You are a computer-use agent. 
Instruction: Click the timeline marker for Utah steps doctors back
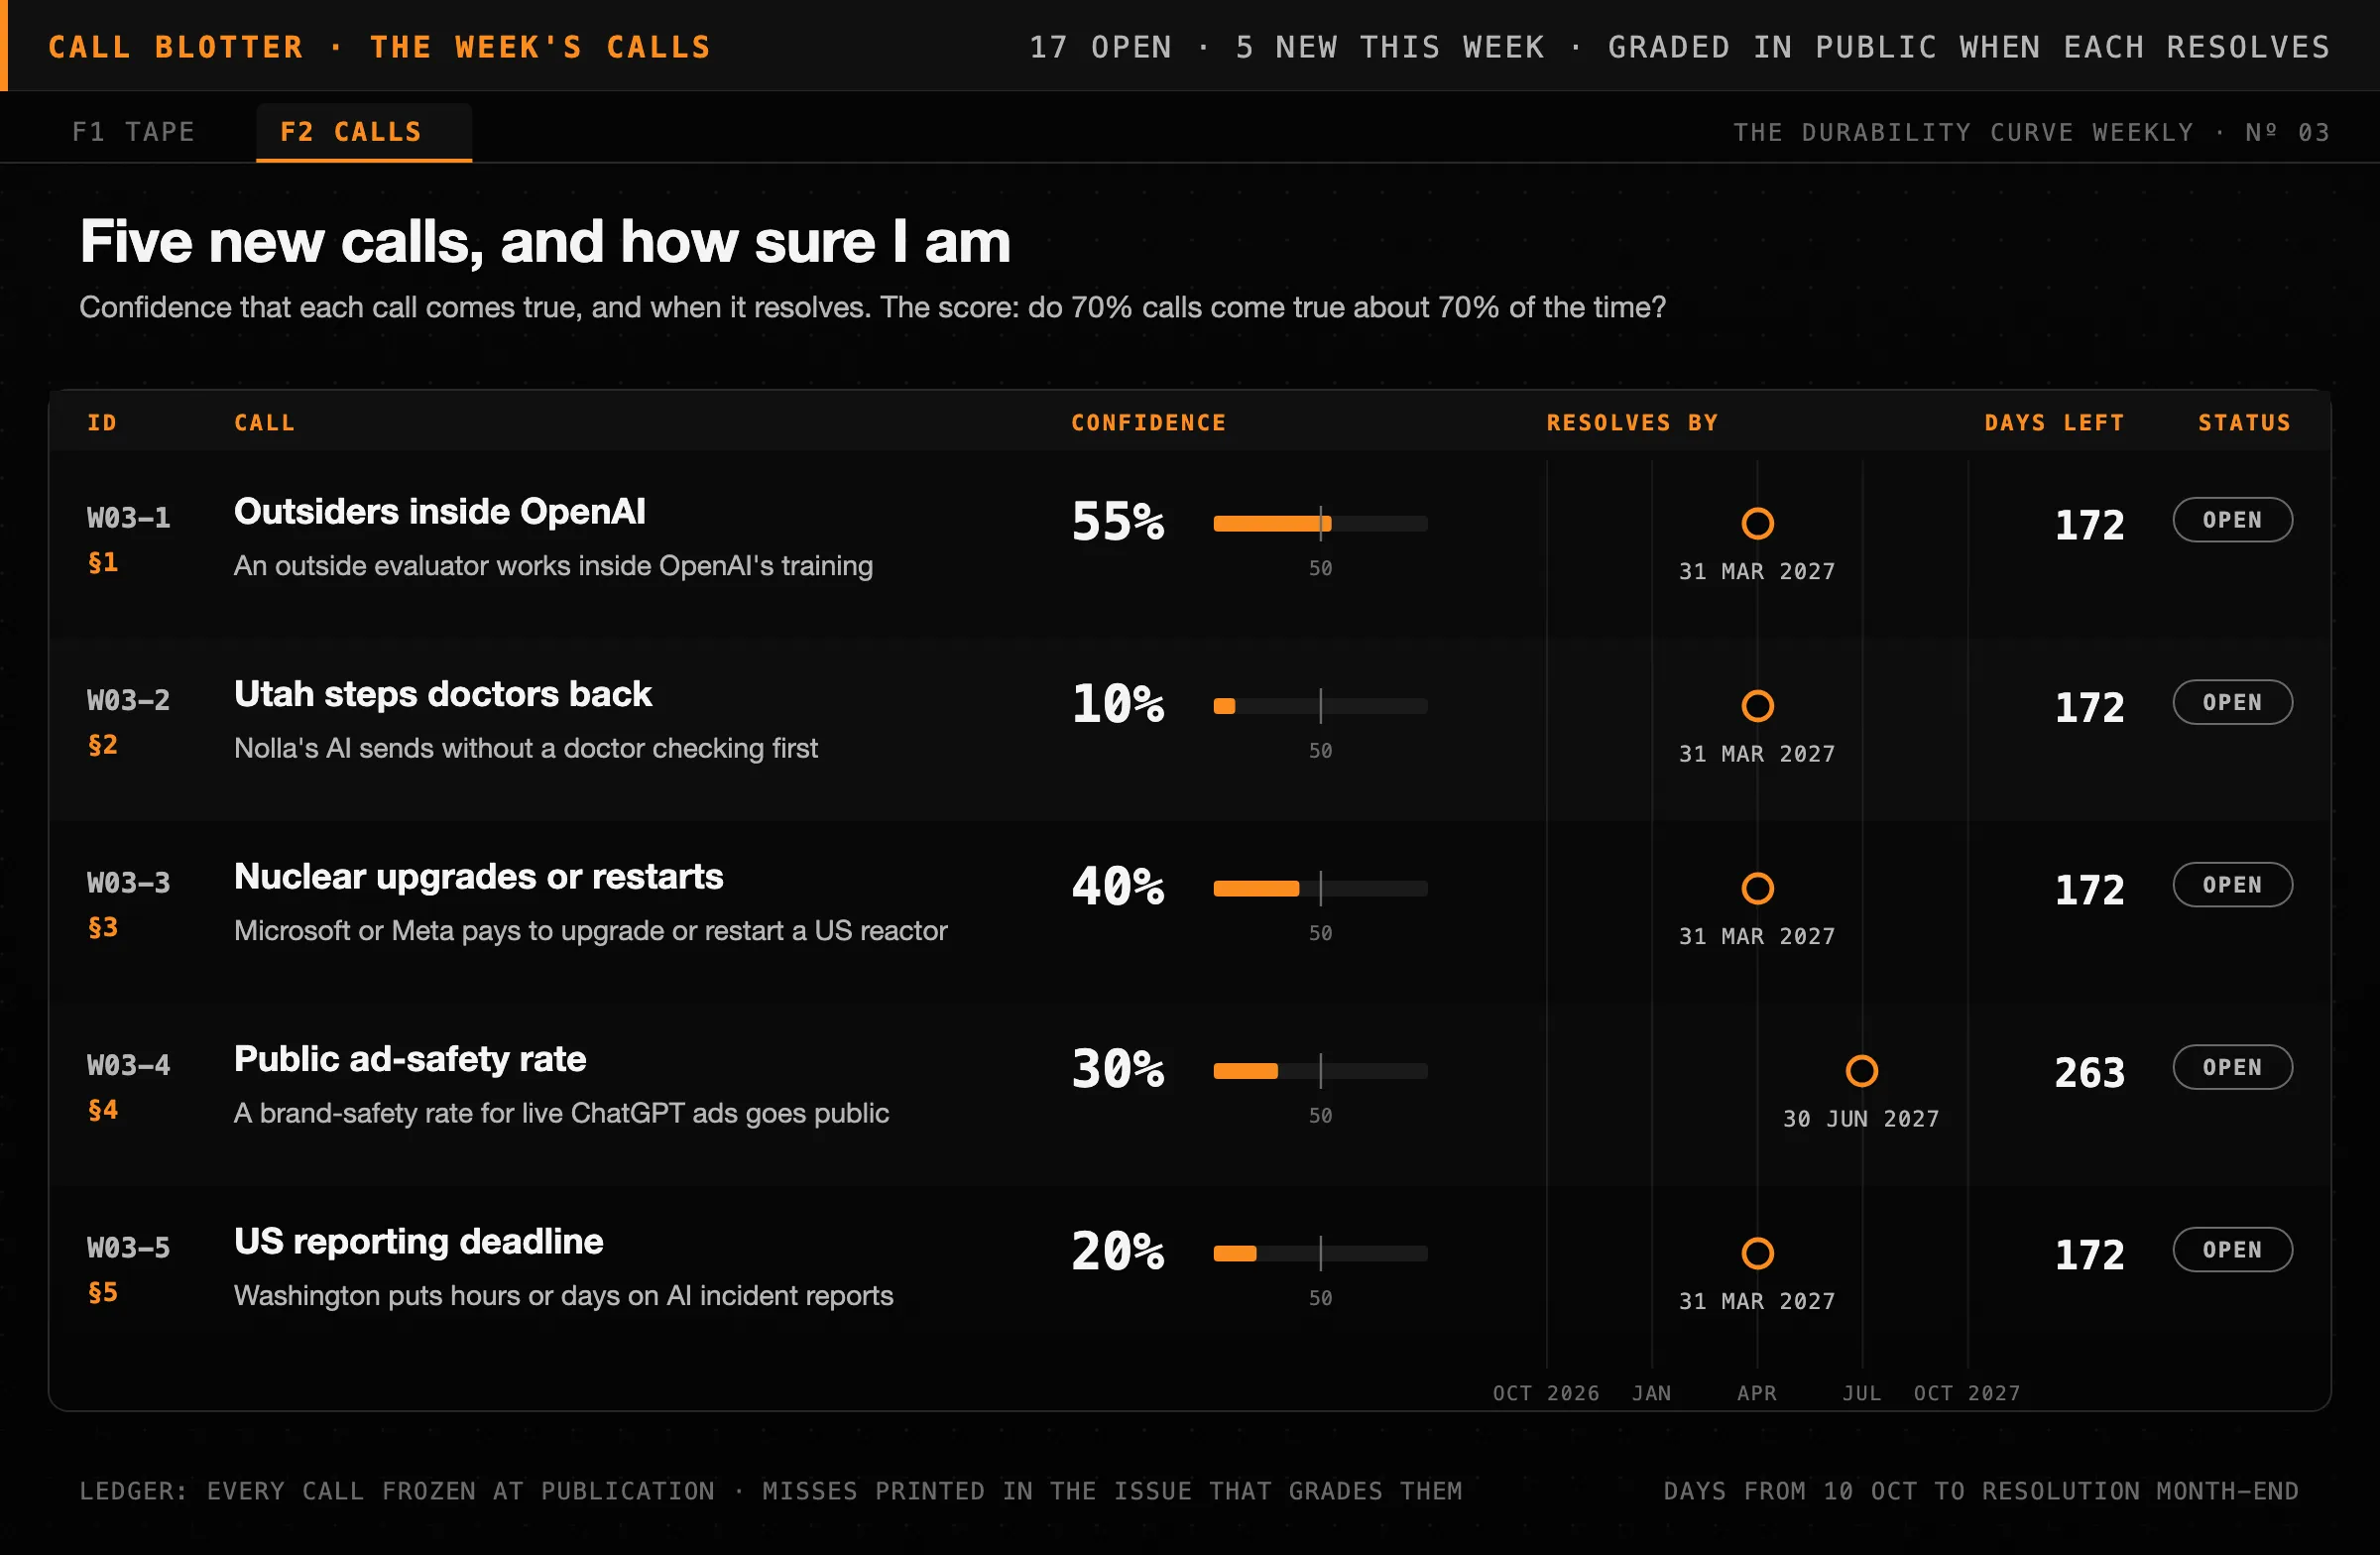[x=1757, y=706]
